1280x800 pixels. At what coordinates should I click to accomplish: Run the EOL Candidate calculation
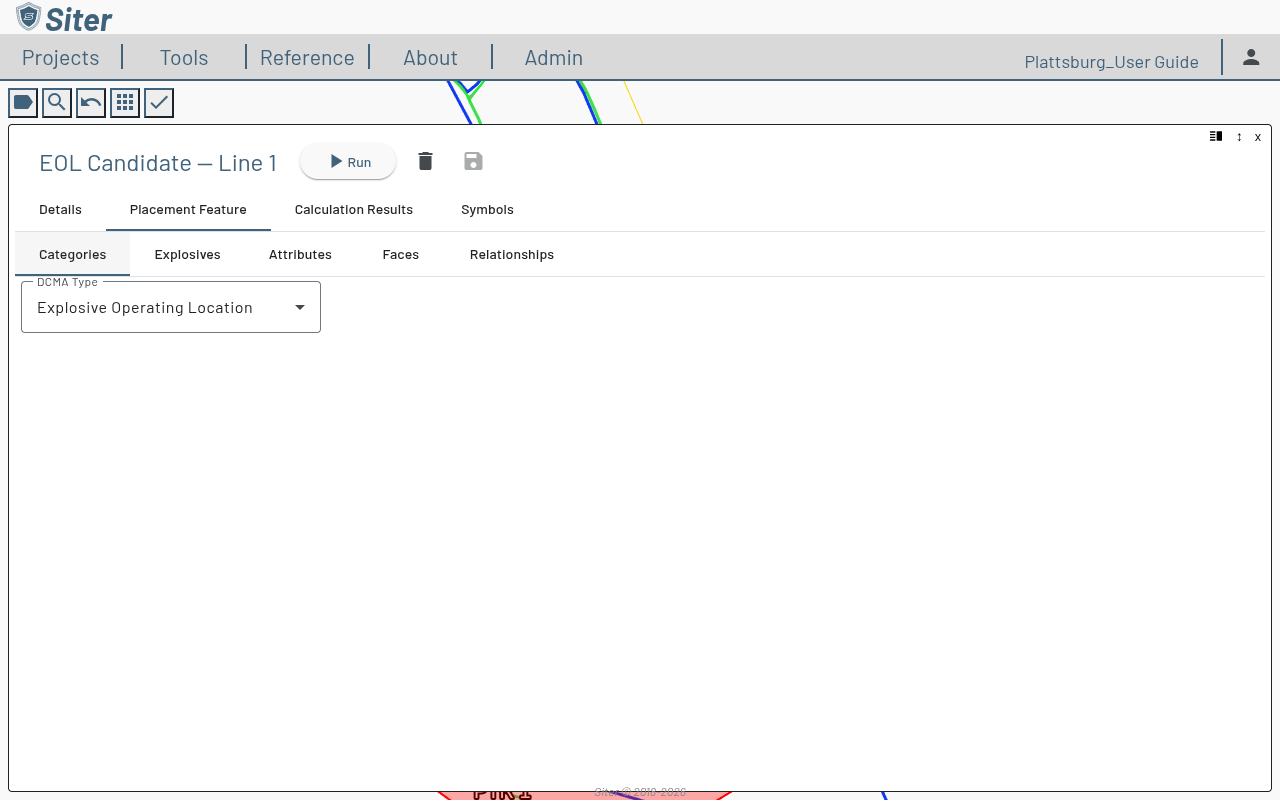point(348,162)
